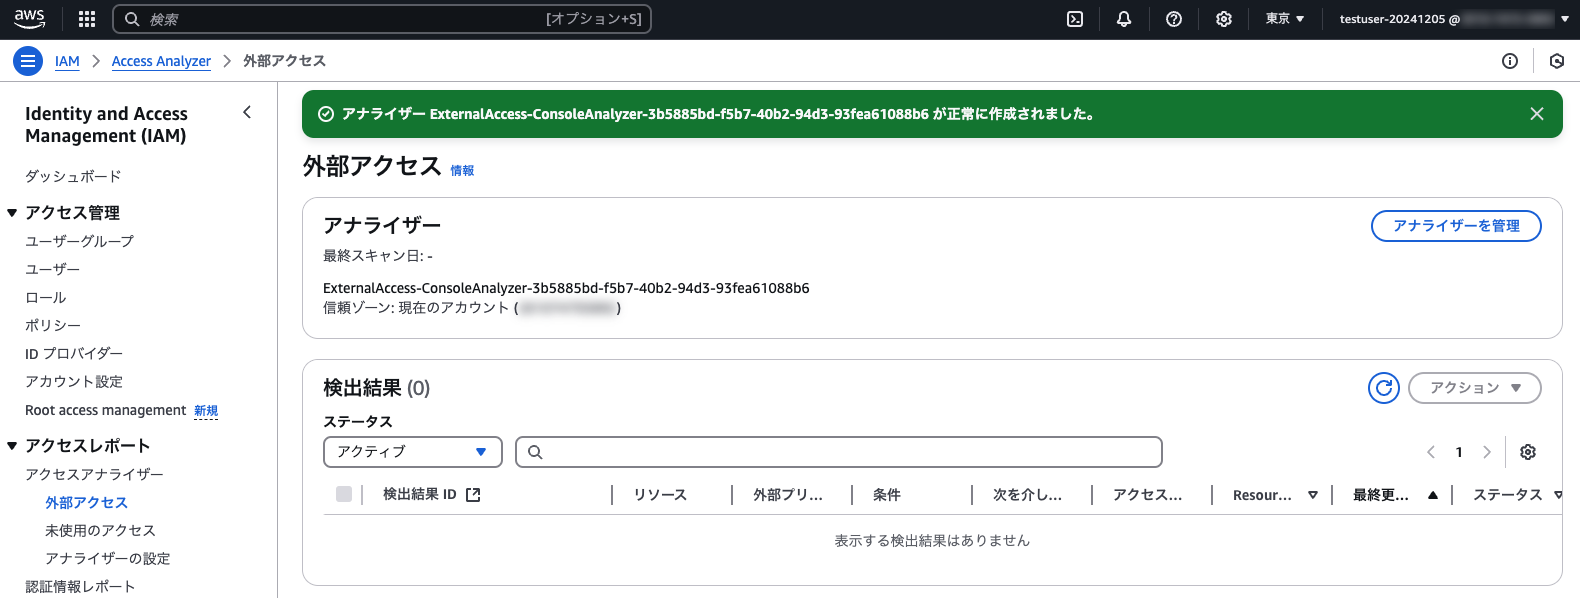Click the external link icon beside 検出結果 ID
This screenshot has height=598, width=1580.
[473, 495]
